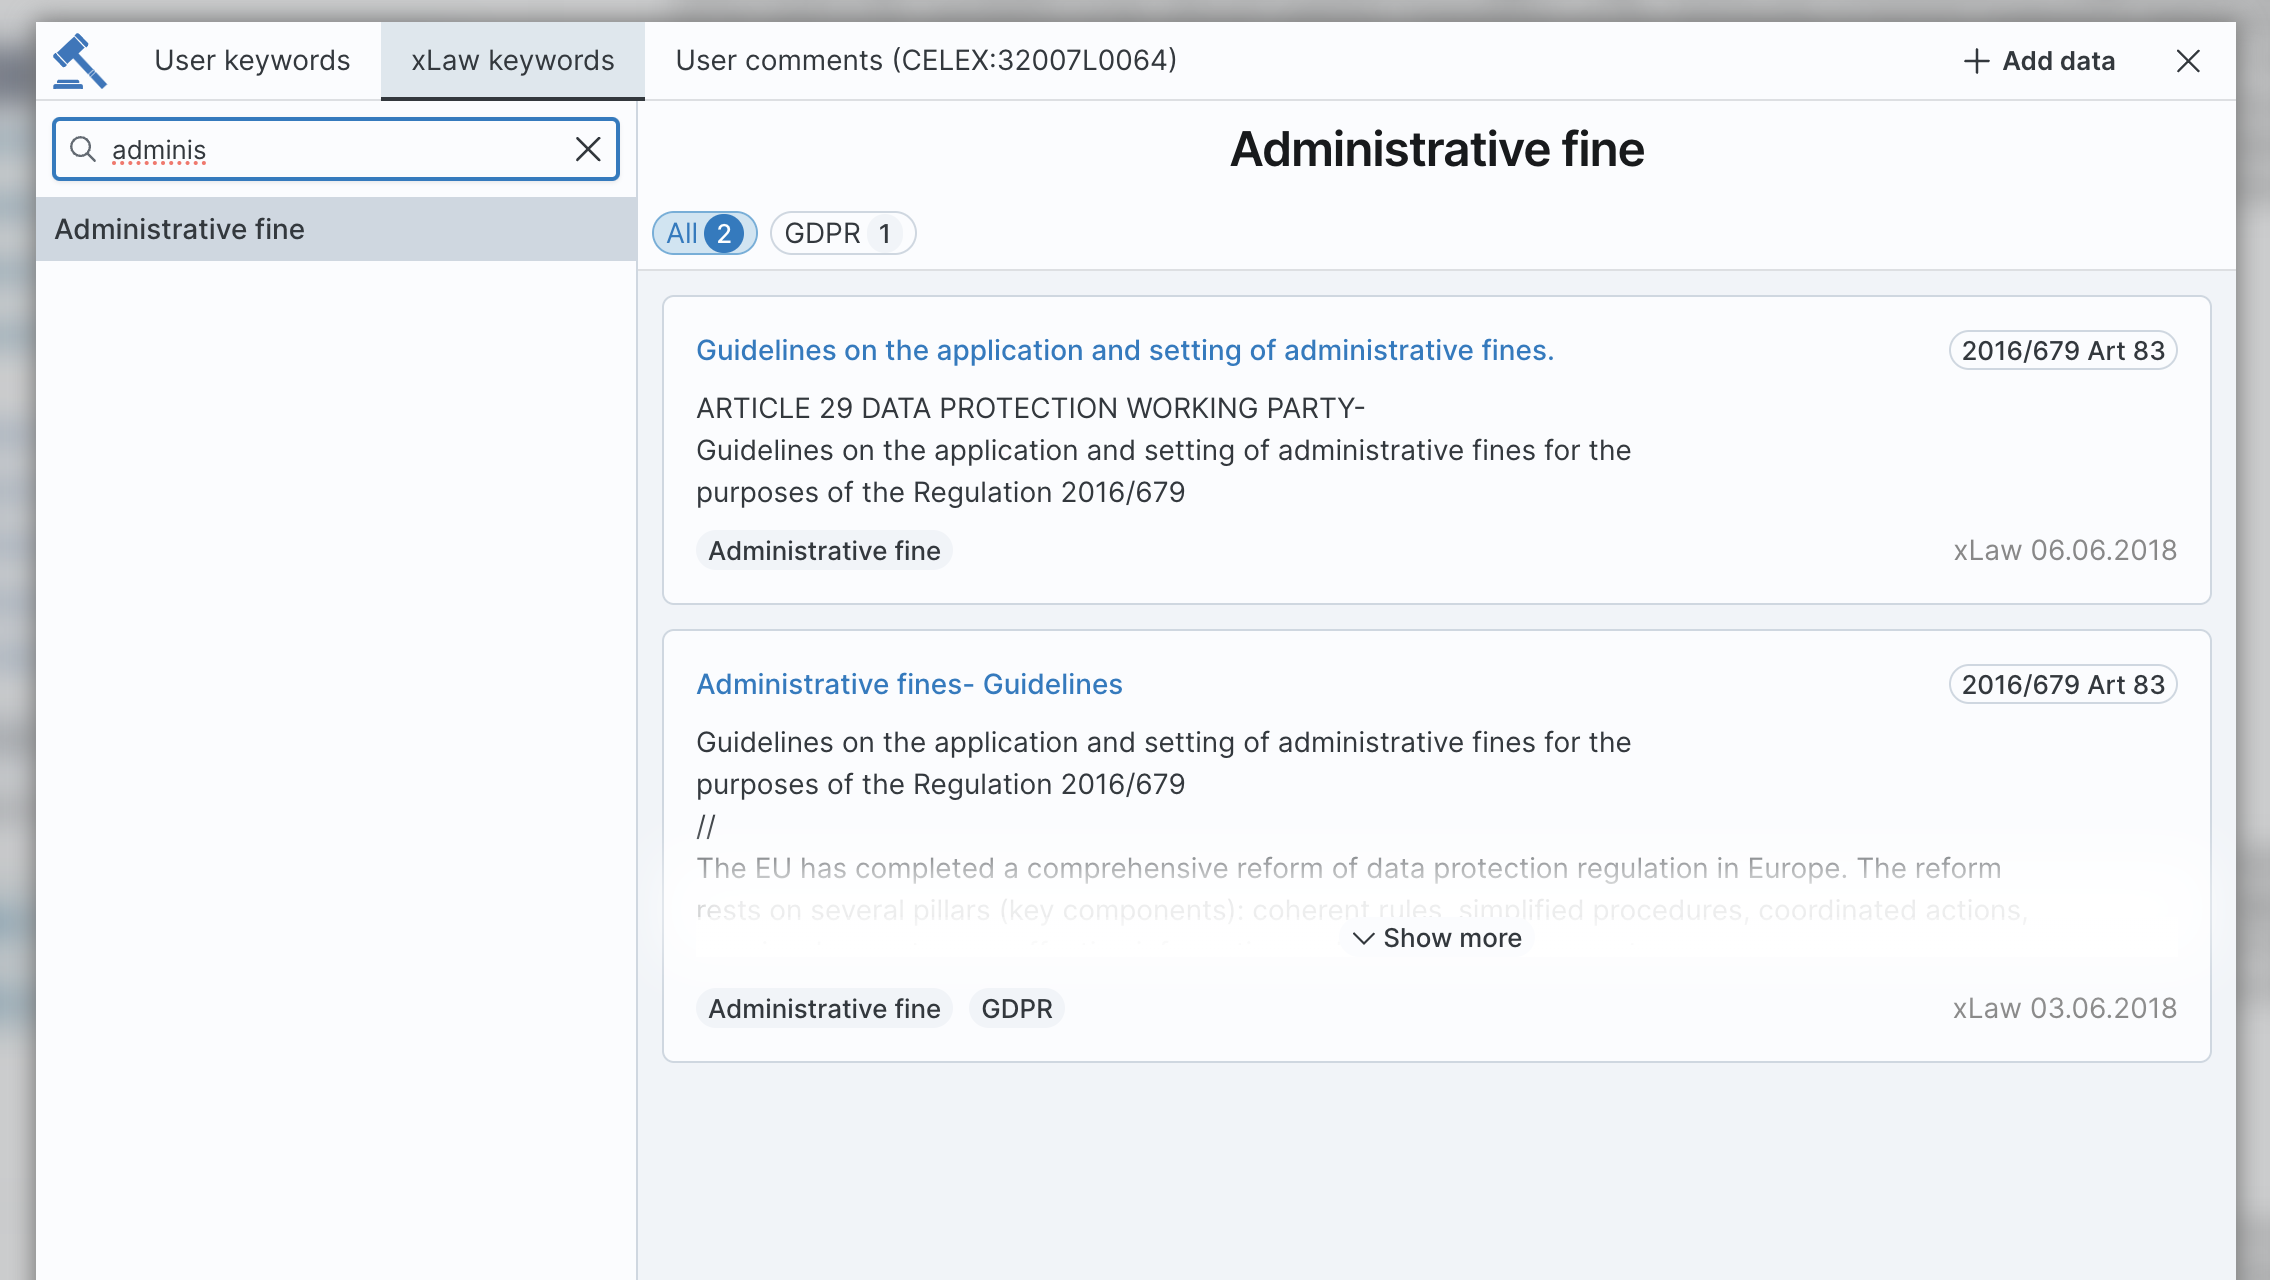Click the magnifying glass search icon

[83, 149]
